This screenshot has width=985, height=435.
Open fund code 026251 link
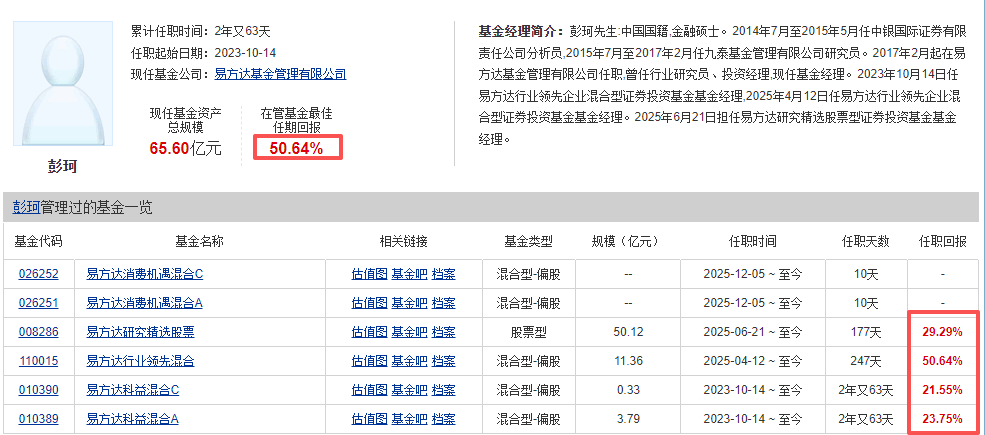pyautogui.click(x=38, y=303)
